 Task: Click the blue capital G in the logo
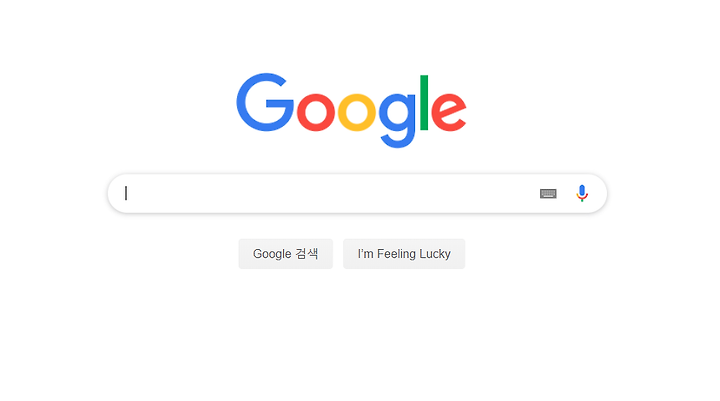click(265, 102)
